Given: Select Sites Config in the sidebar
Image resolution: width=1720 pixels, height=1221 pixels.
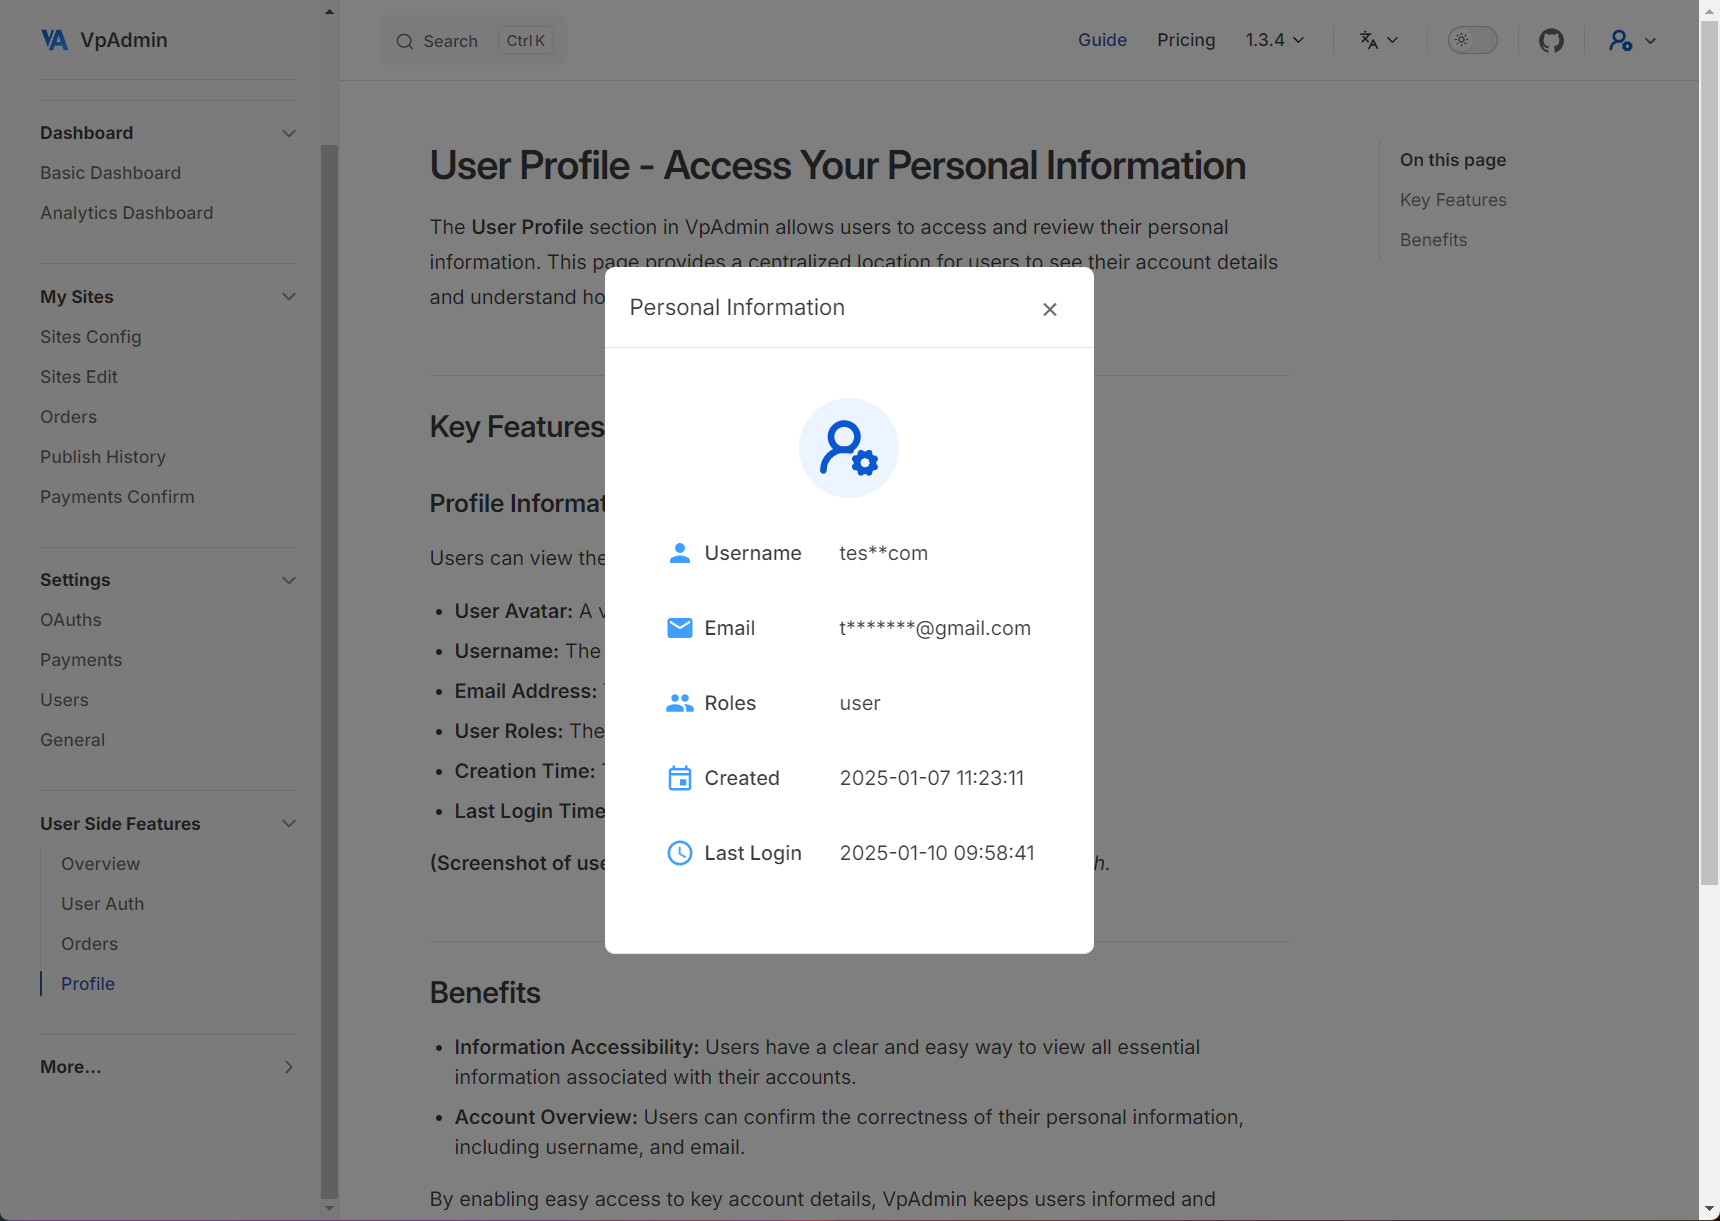Looking at the screenshot, I should (90, 337).
